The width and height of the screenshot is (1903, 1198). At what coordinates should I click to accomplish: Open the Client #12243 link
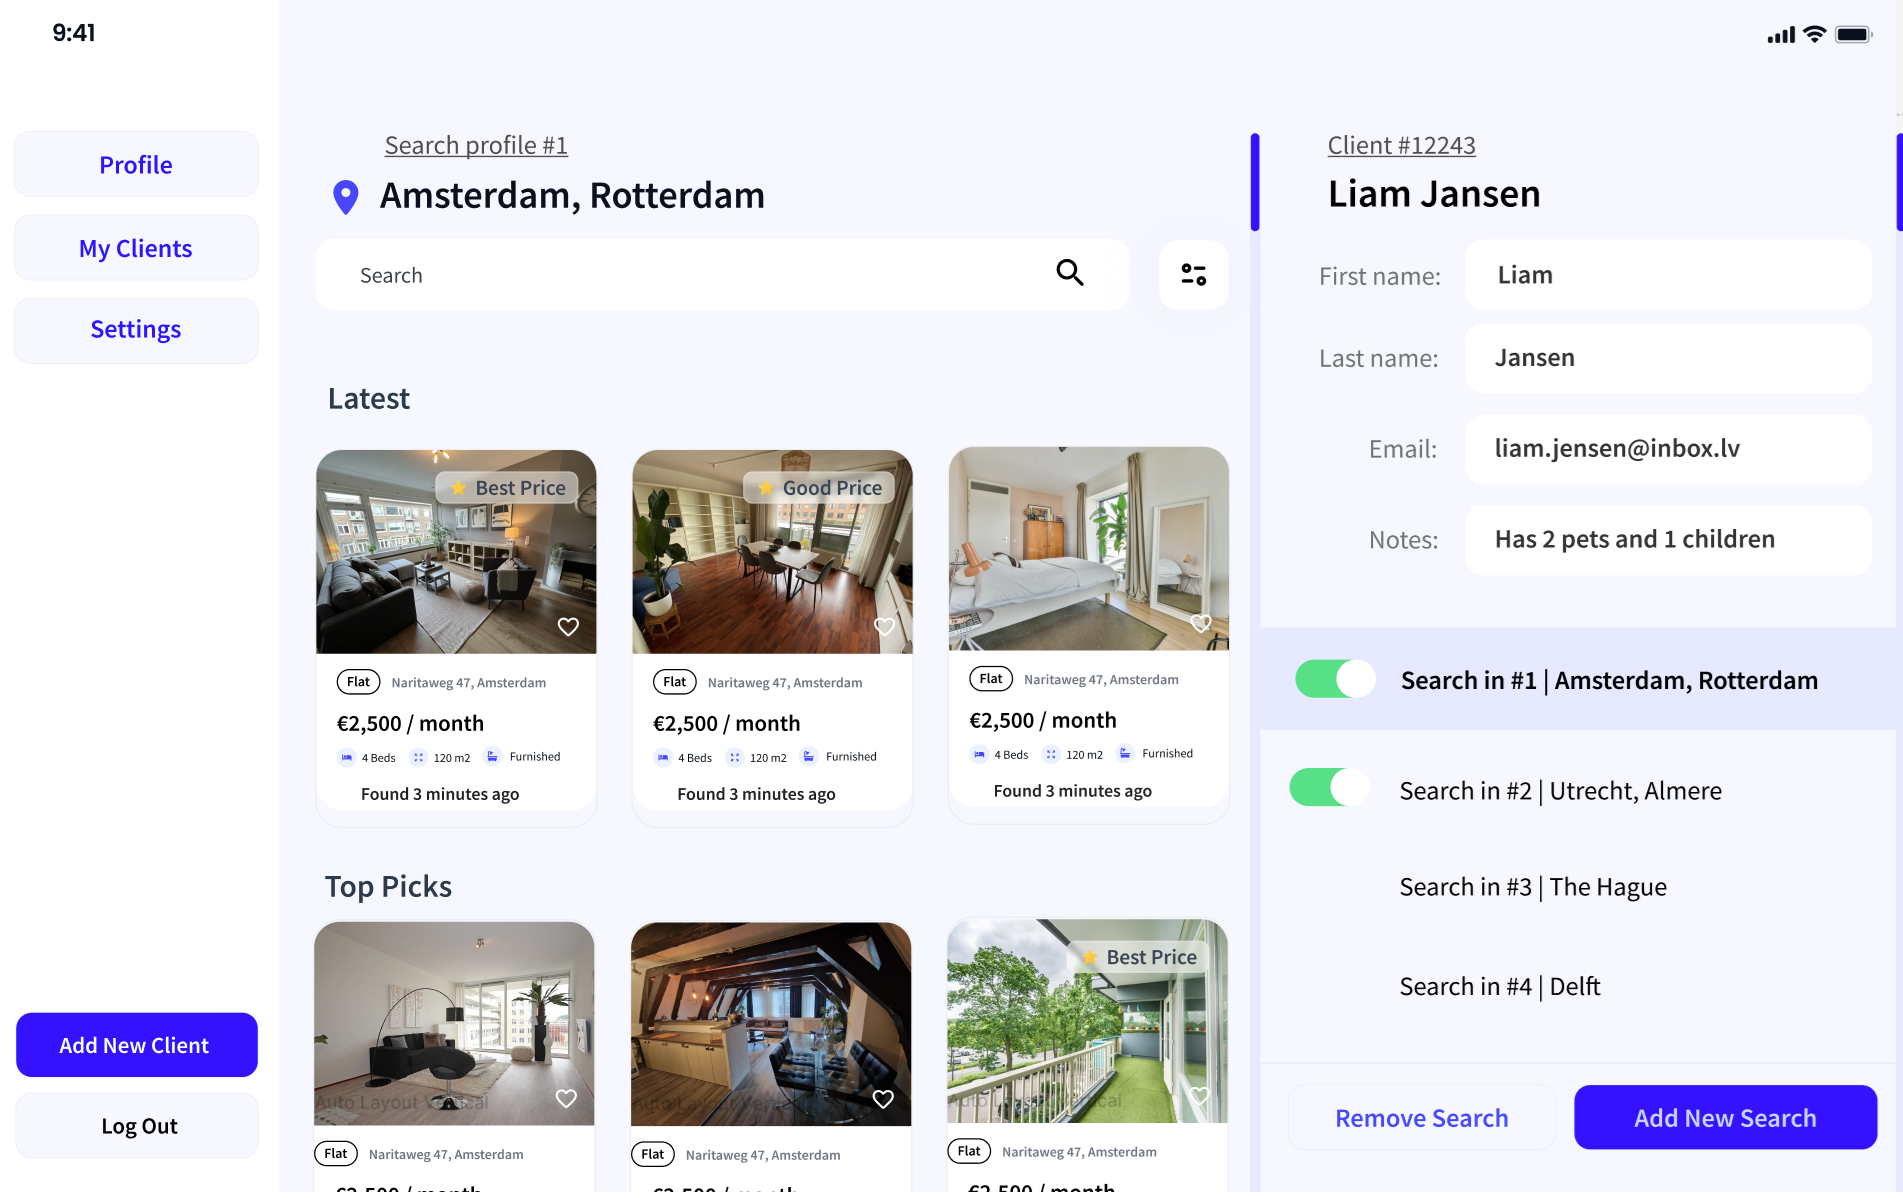1401,145
